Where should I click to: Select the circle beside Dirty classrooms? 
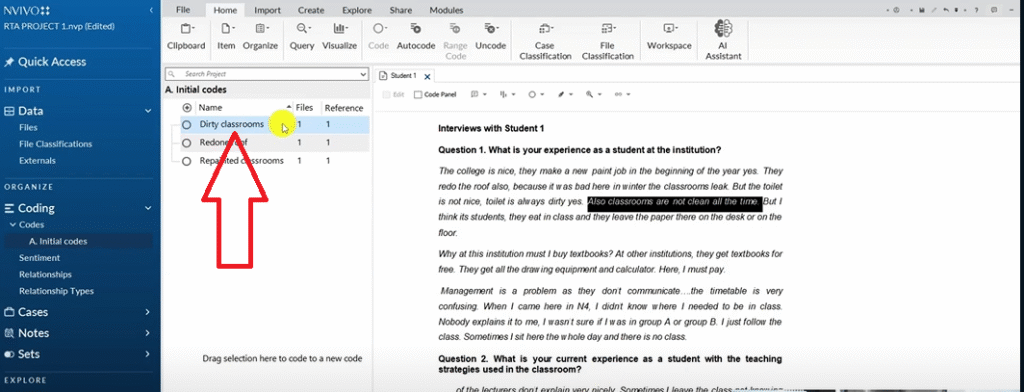point(187,124)
